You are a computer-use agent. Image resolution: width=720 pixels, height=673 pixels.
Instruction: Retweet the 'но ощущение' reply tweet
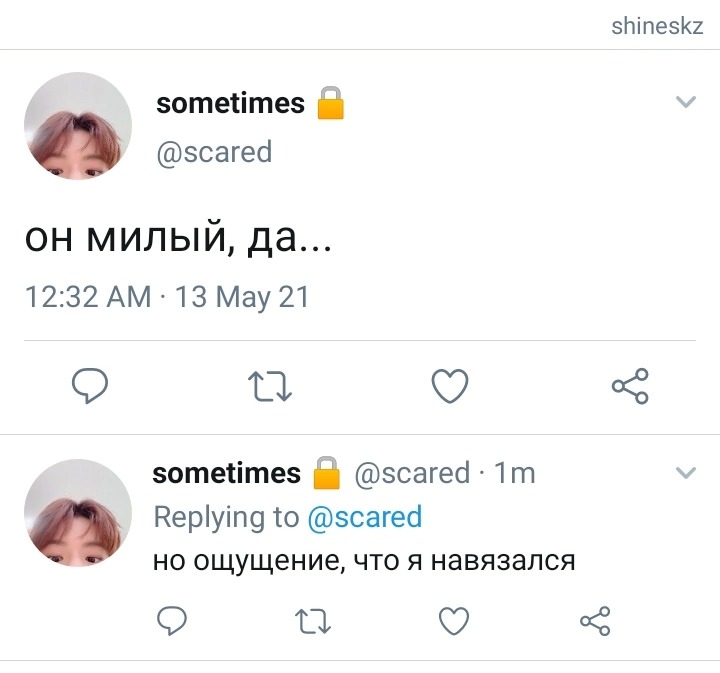313,621
